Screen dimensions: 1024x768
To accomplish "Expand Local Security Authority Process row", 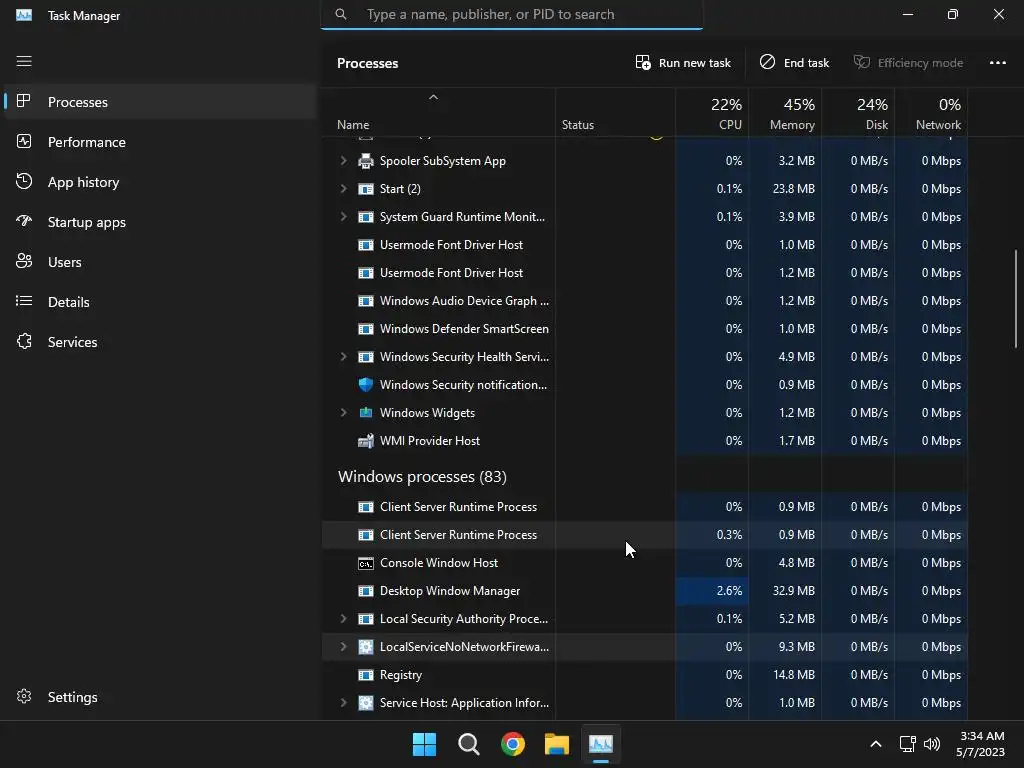I will click(344, 618).
